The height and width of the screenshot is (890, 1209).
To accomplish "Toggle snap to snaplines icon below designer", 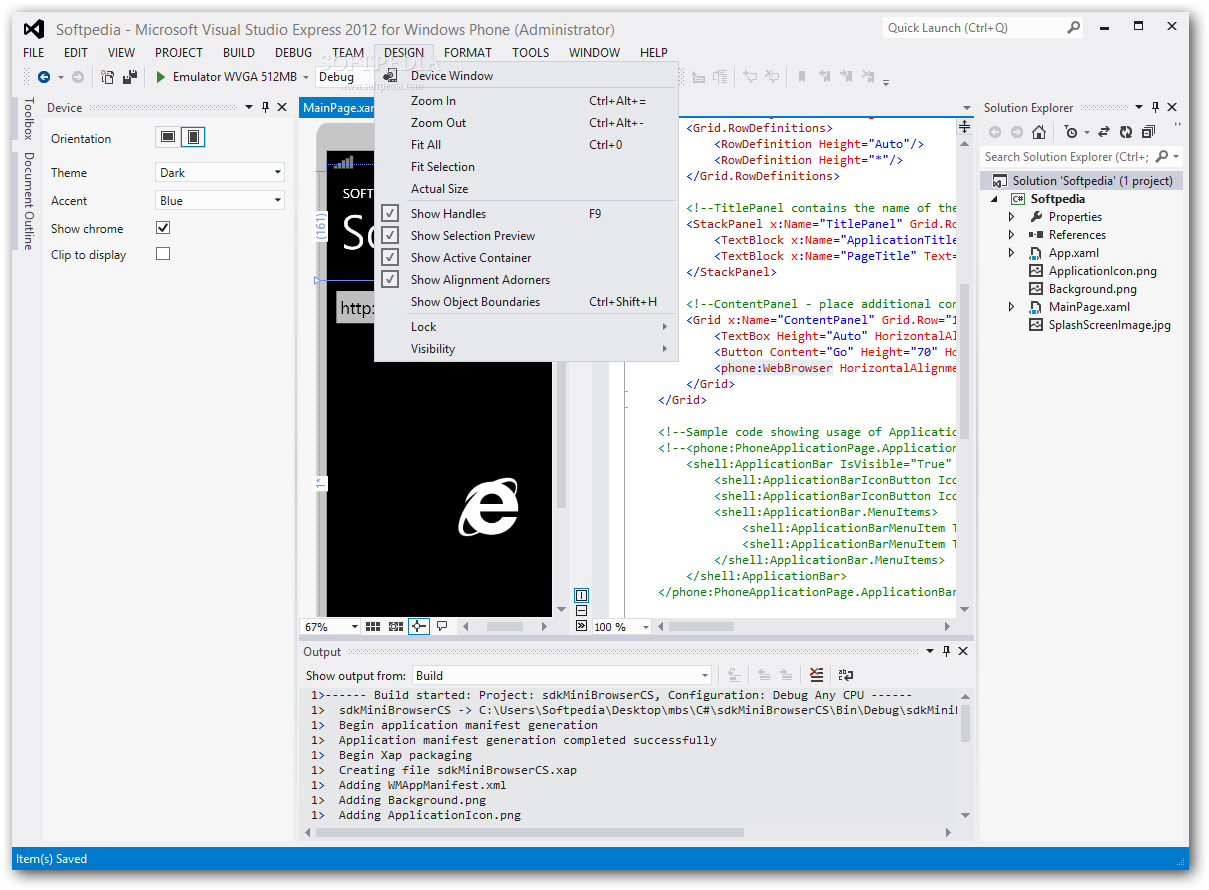I will point(418,626).
